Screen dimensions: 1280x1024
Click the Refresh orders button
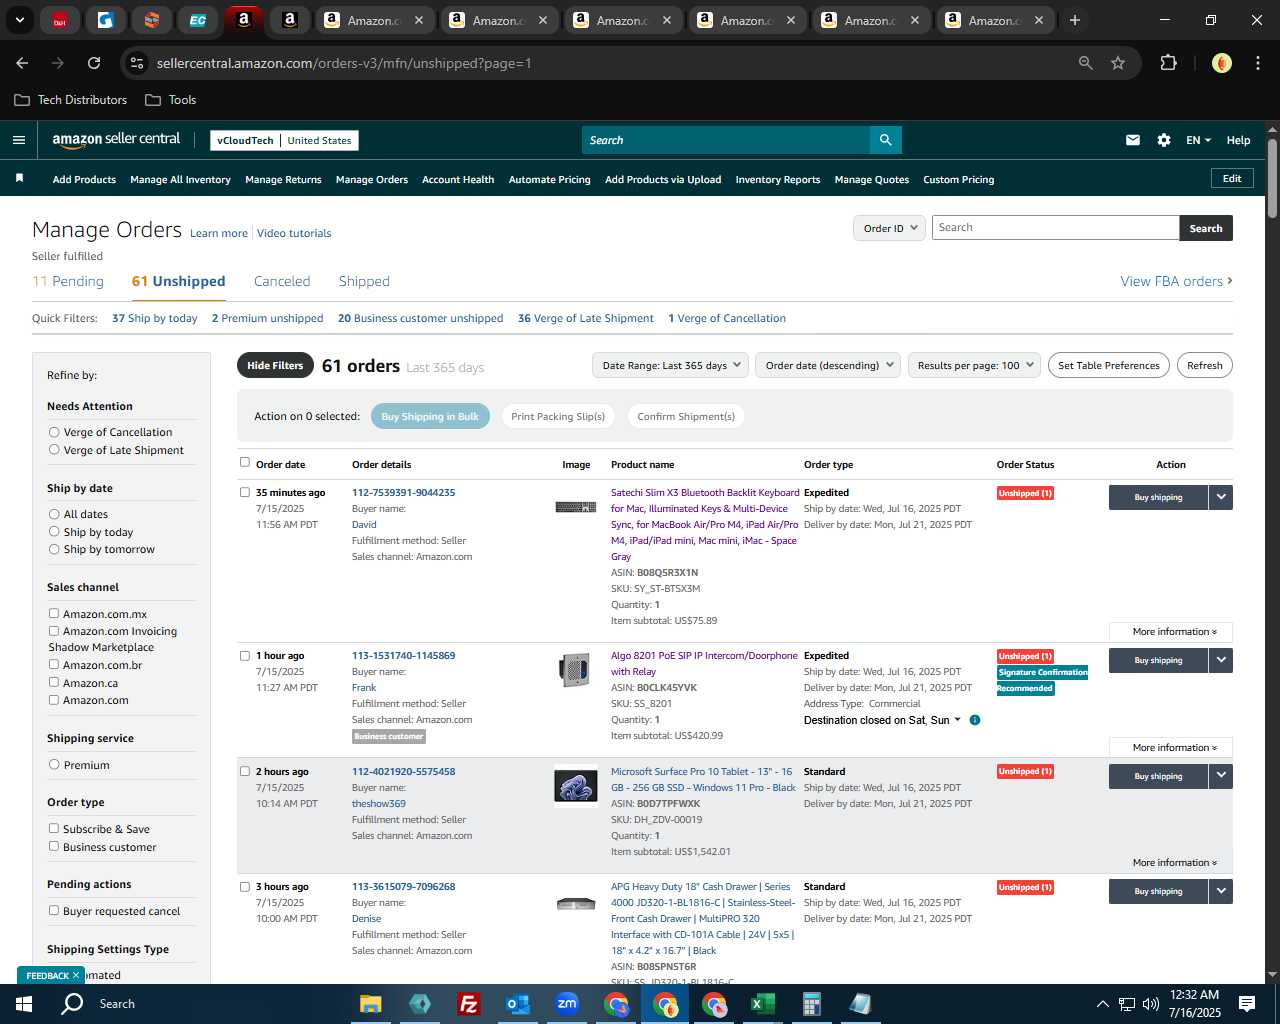tap(1205, 365)
